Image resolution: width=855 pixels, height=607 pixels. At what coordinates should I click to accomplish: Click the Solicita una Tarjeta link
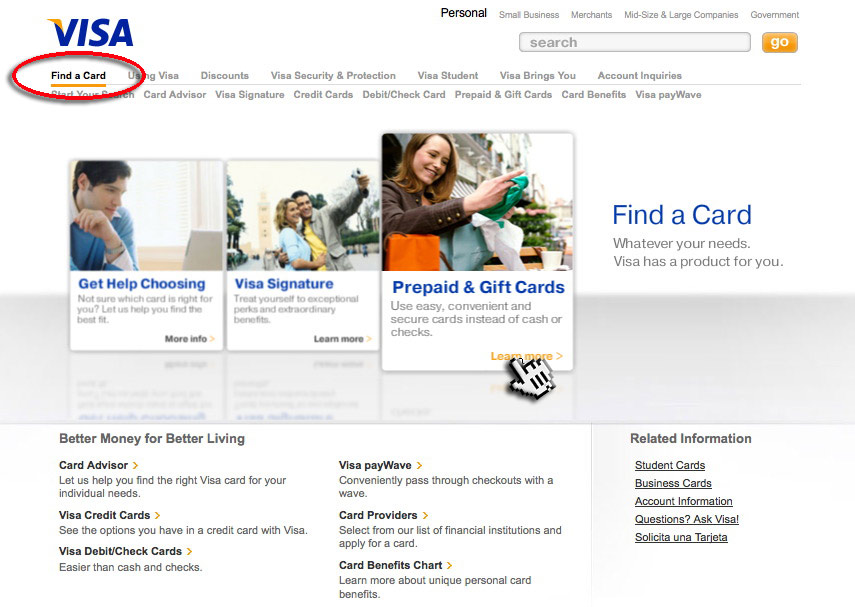pyautogui.click(x=681, y=537)
